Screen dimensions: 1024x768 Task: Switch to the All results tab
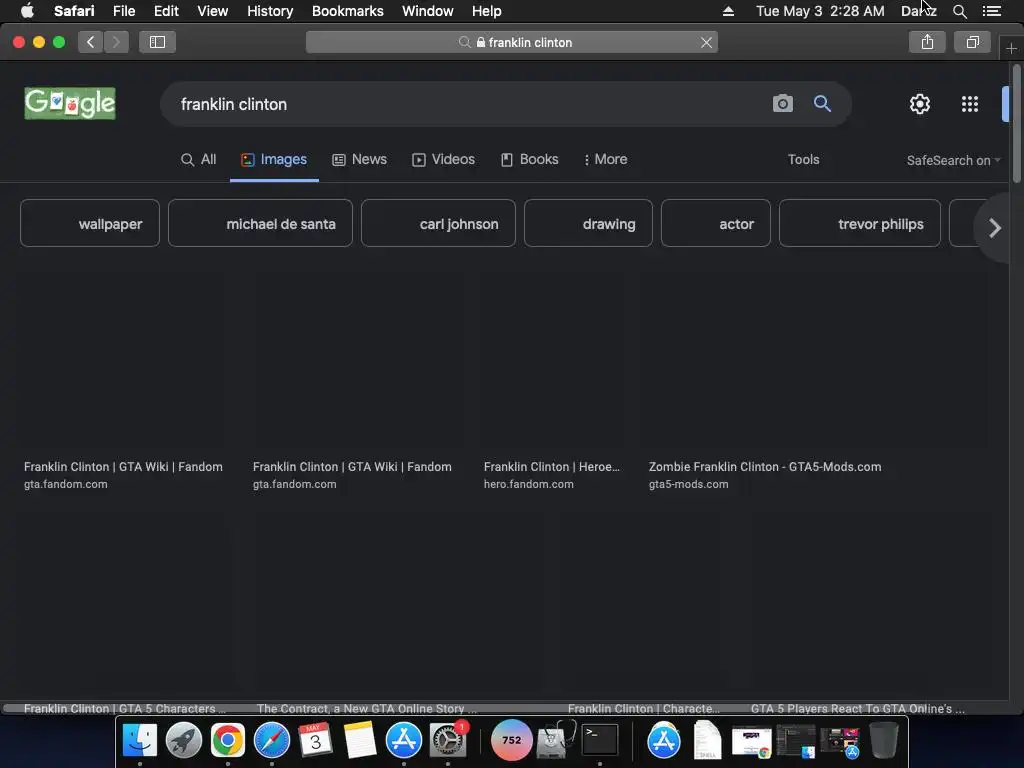tap(199, 159)
